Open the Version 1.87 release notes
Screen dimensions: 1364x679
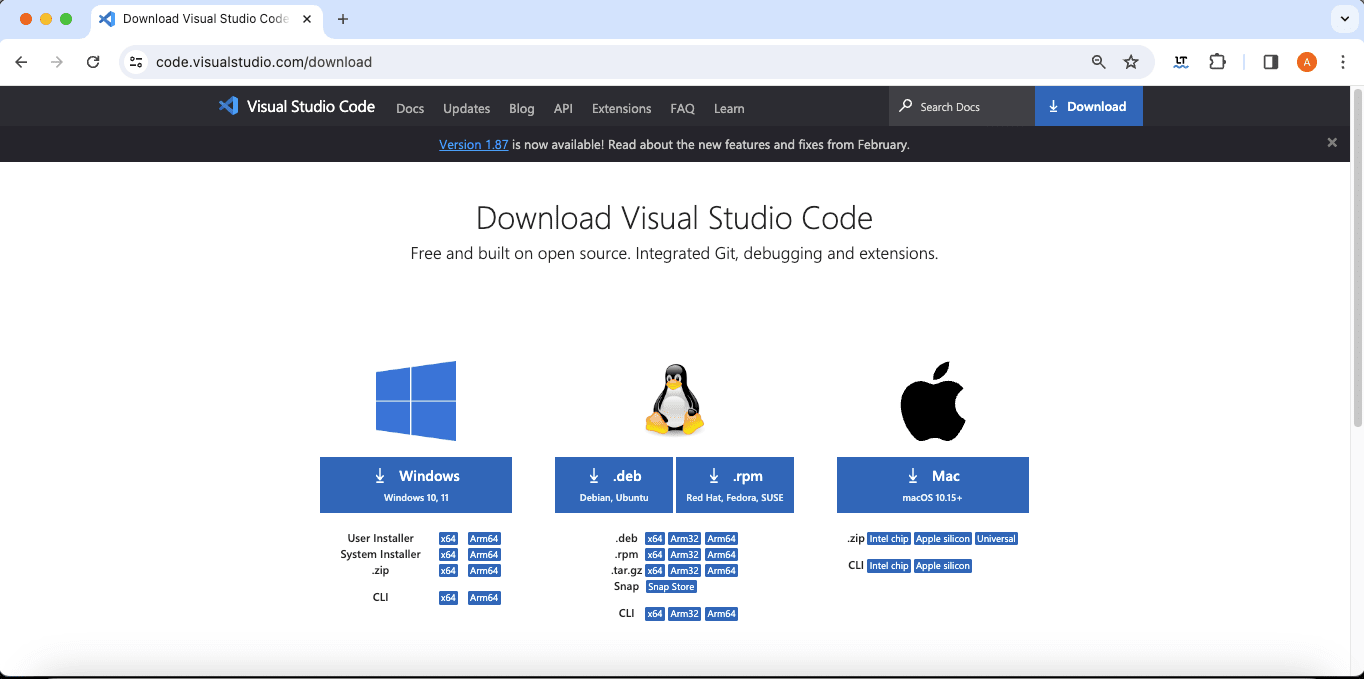473,144
